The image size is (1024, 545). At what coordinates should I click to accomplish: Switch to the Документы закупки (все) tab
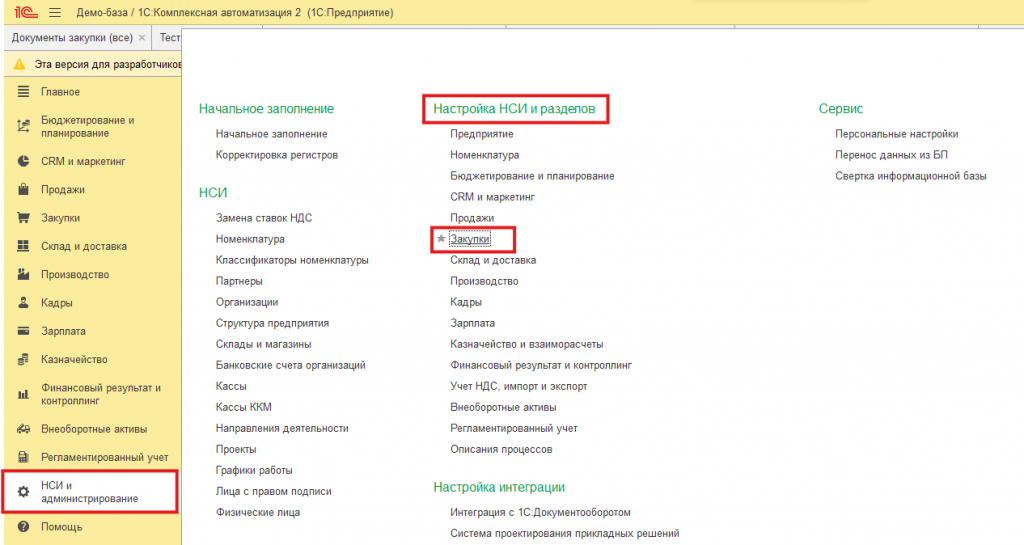pos(72,38)
